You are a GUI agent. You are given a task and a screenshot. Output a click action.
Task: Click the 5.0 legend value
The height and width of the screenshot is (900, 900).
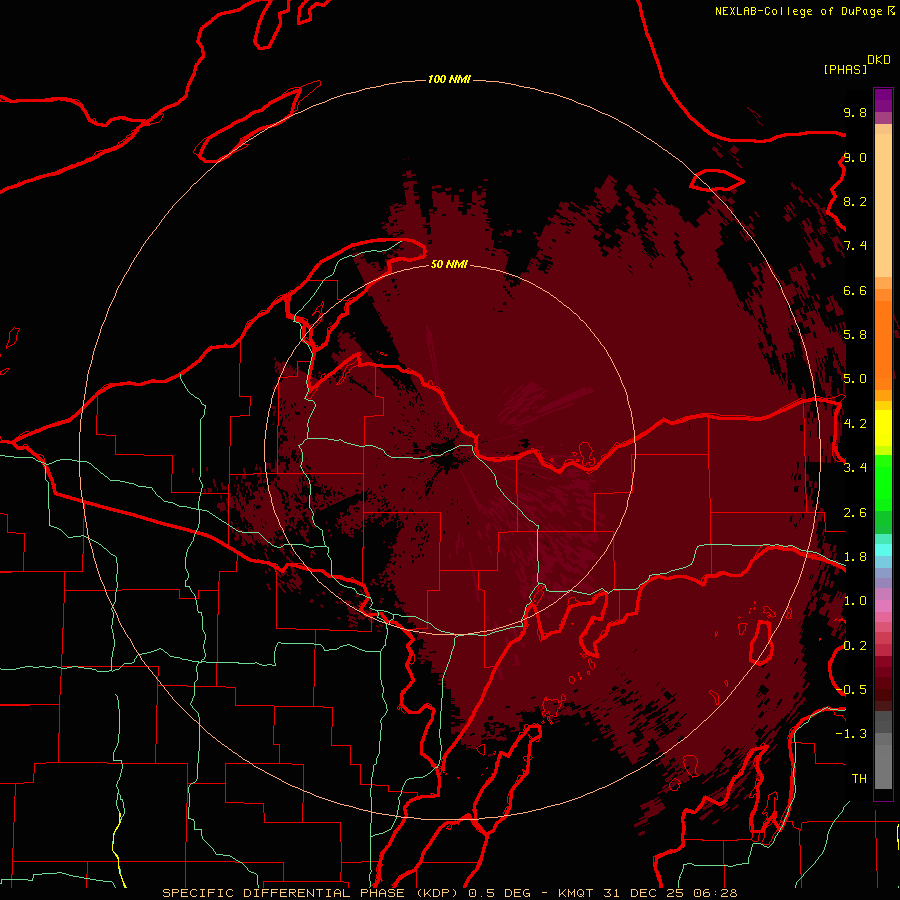click(855, 379)
